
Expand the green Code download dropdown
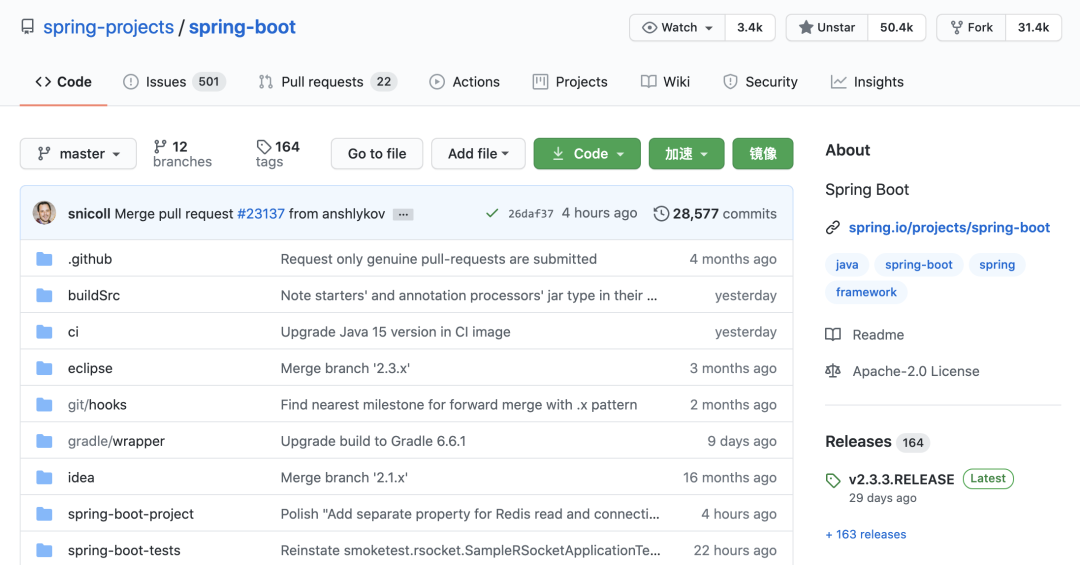pyautogui.click(x=587, y=154)
